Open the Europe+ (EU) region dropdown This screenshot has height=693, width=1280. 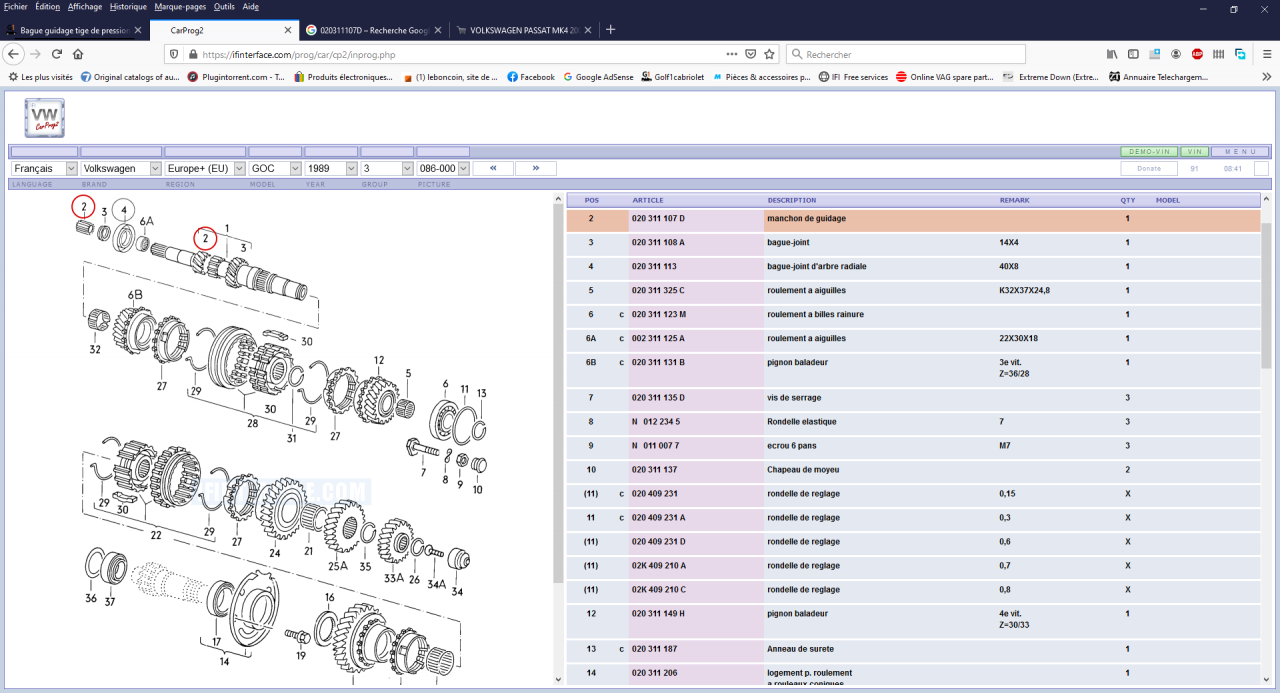(x=205, y=169)
